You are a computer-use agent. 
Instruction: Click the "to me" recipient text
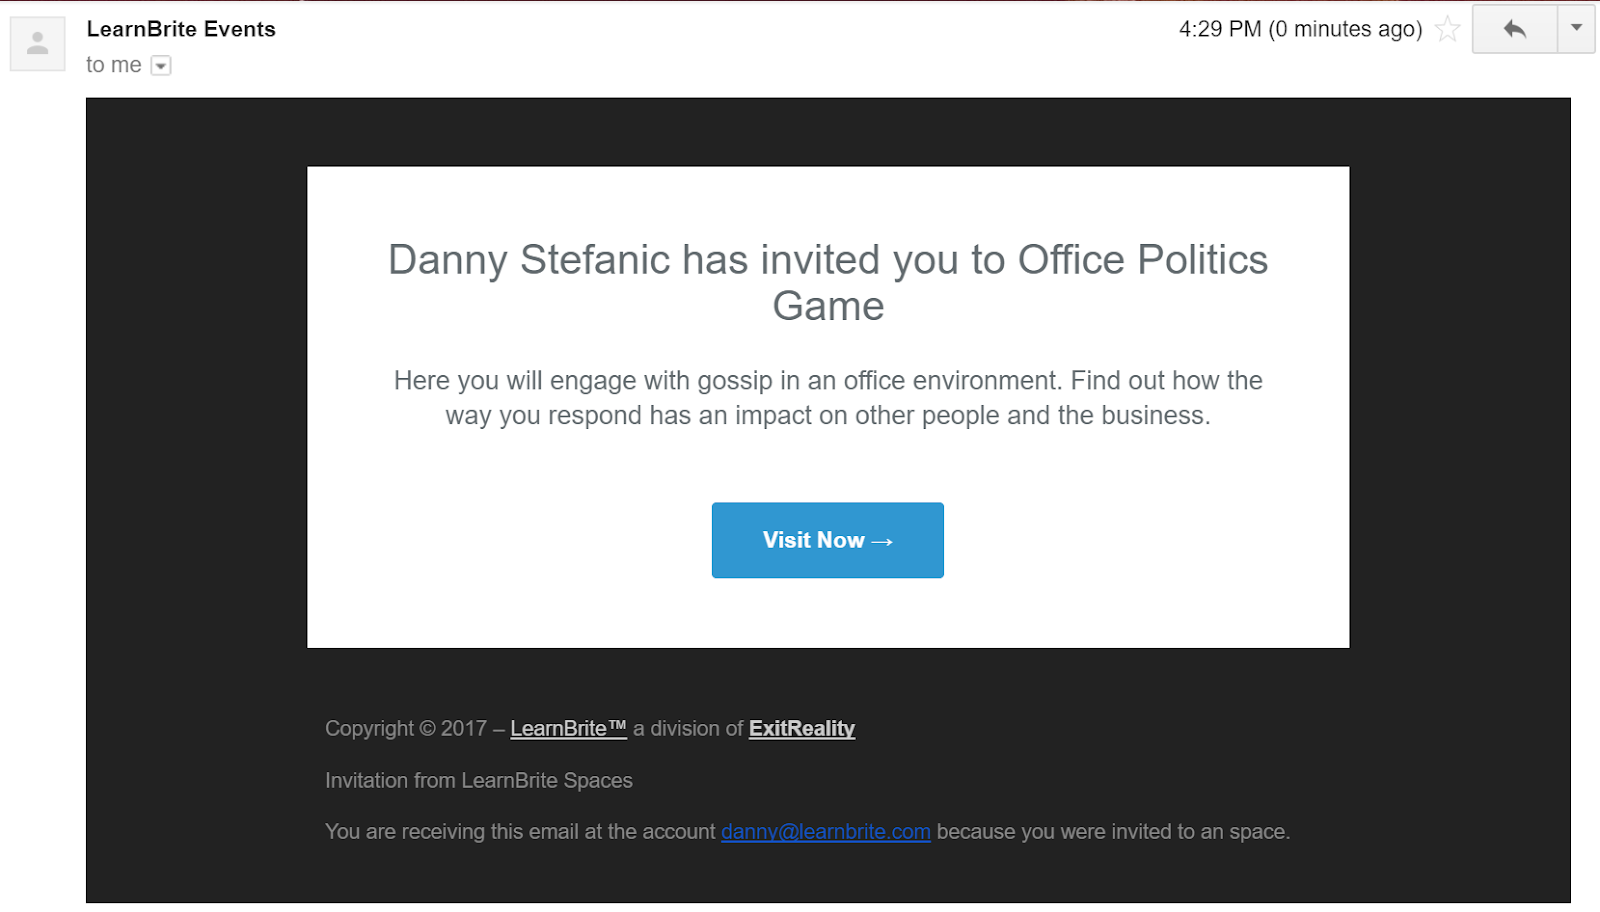[113, 65]
